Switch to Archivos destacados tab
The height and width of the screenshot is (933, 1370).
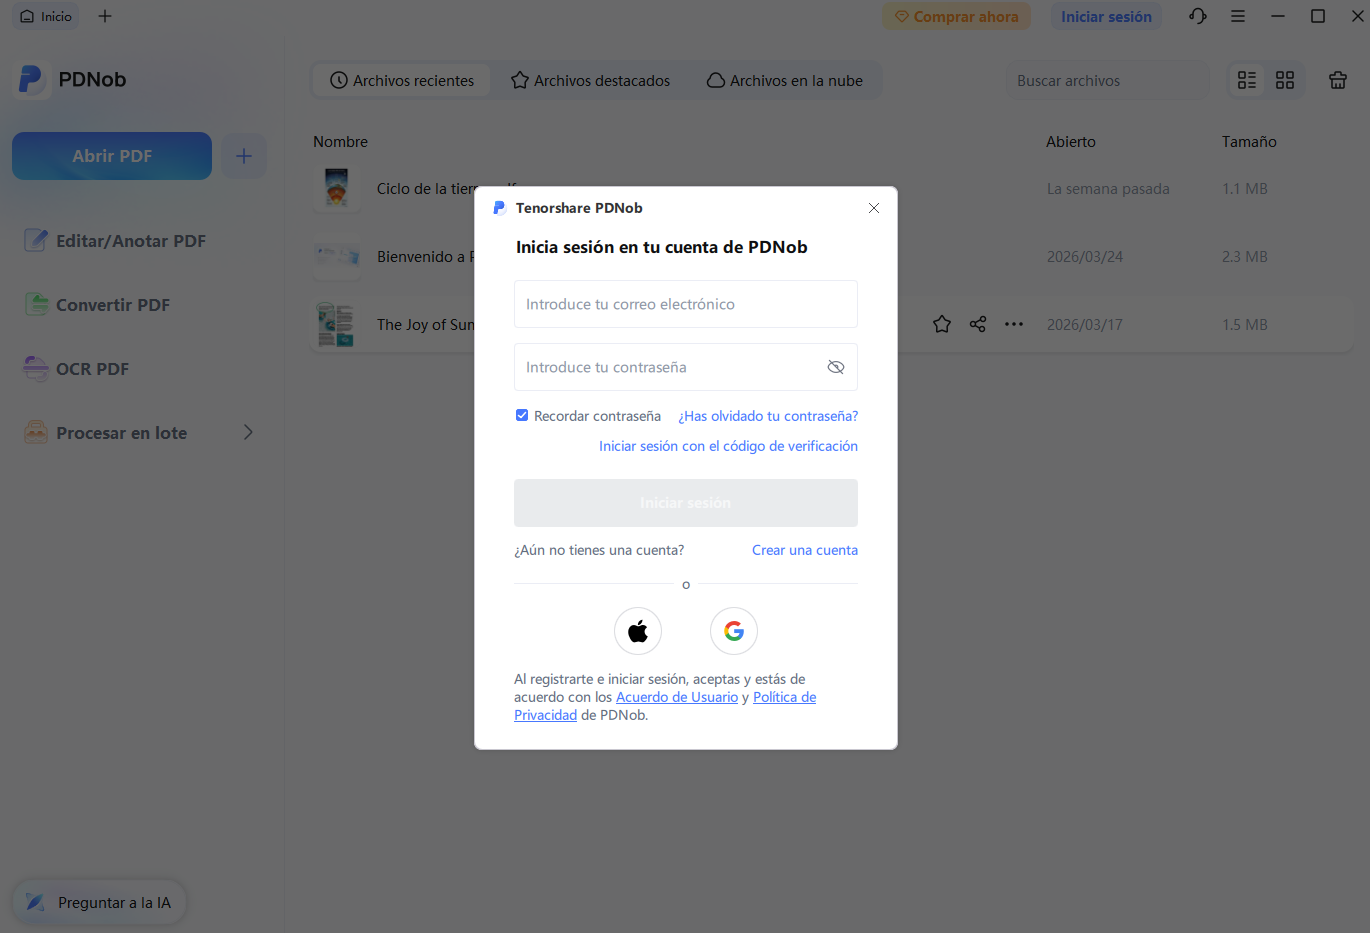pos(591,81)
